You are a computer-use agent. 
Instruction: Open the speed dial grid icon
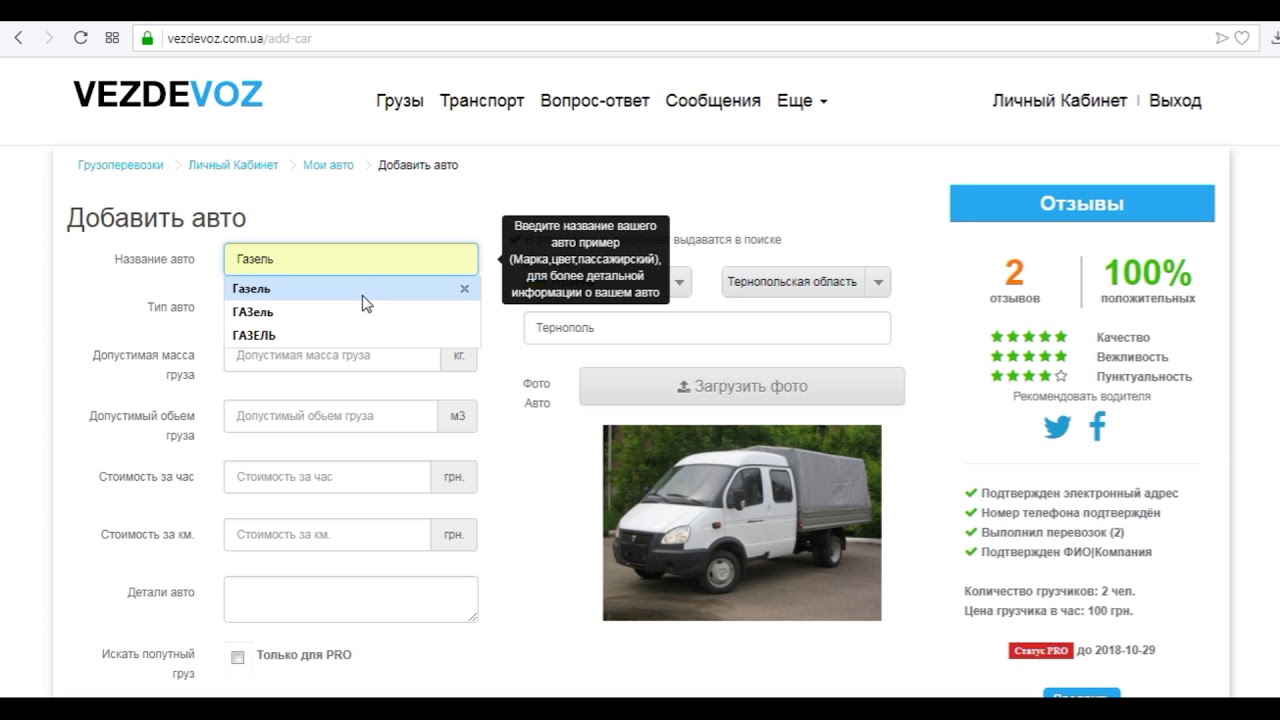(x=112, y=38)
